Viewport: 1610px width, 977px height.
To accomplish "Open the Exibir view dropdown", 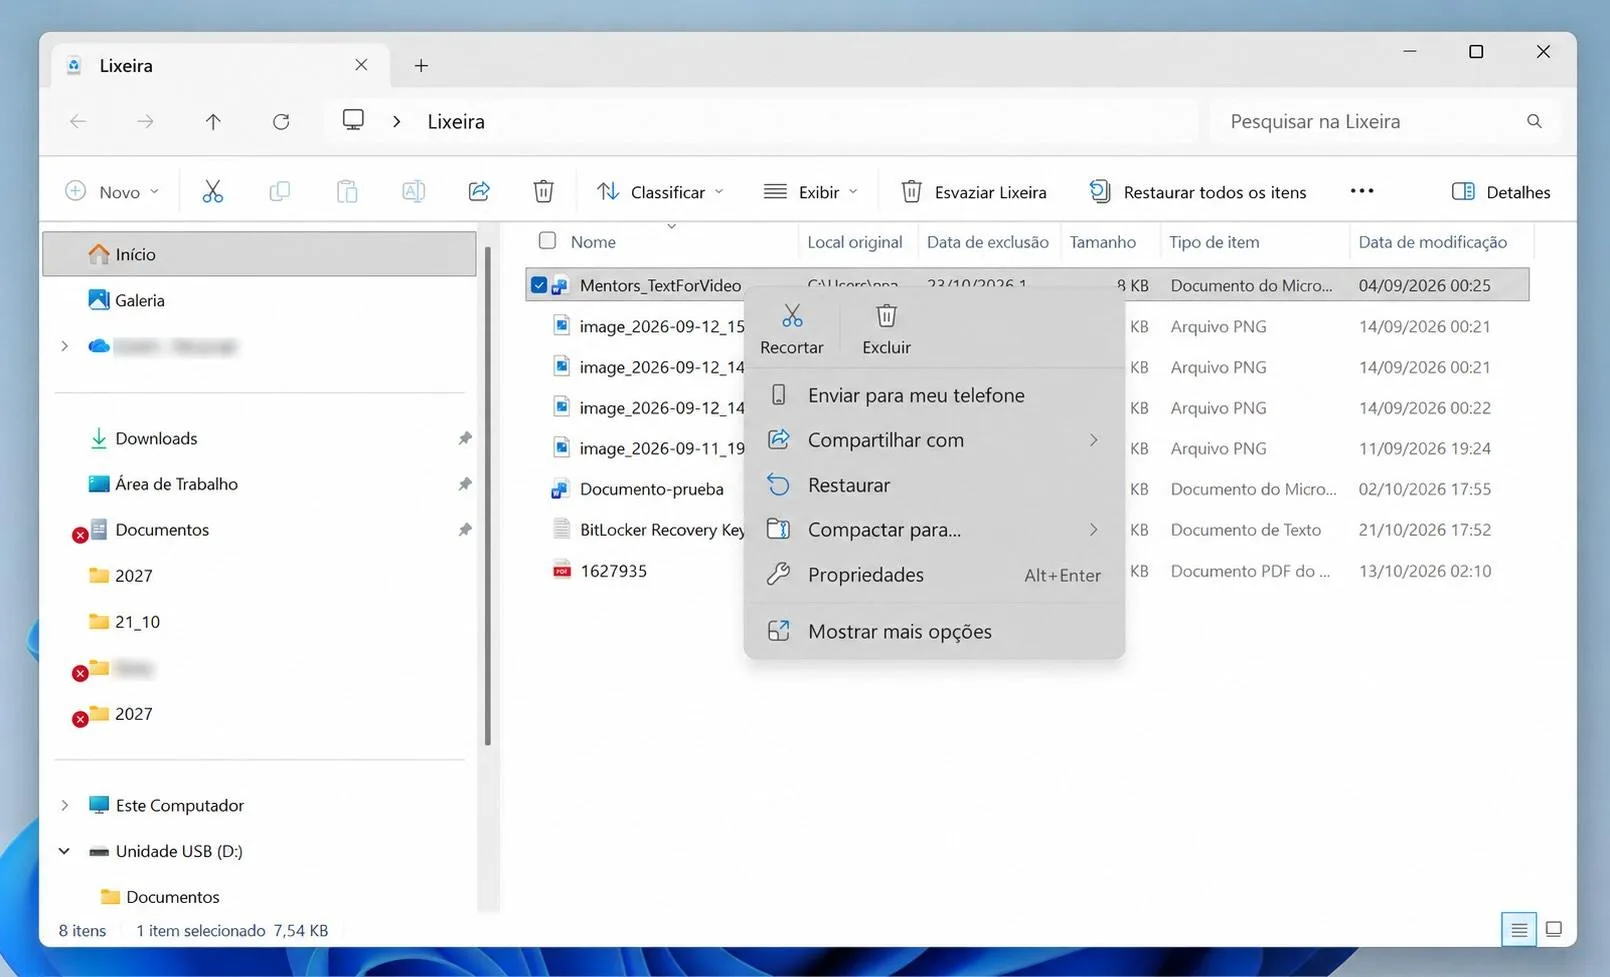I will (x=811, y=191).
